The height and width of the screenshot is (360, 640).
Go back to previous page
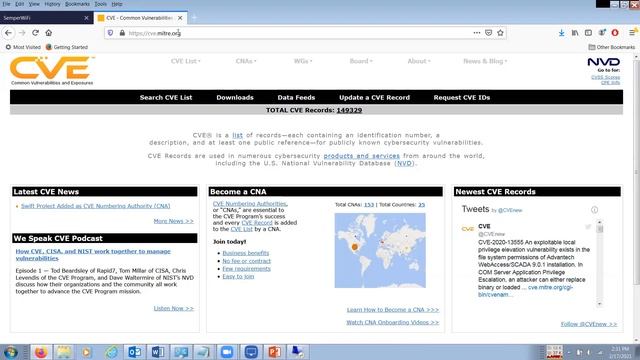(x=9, y=33)
